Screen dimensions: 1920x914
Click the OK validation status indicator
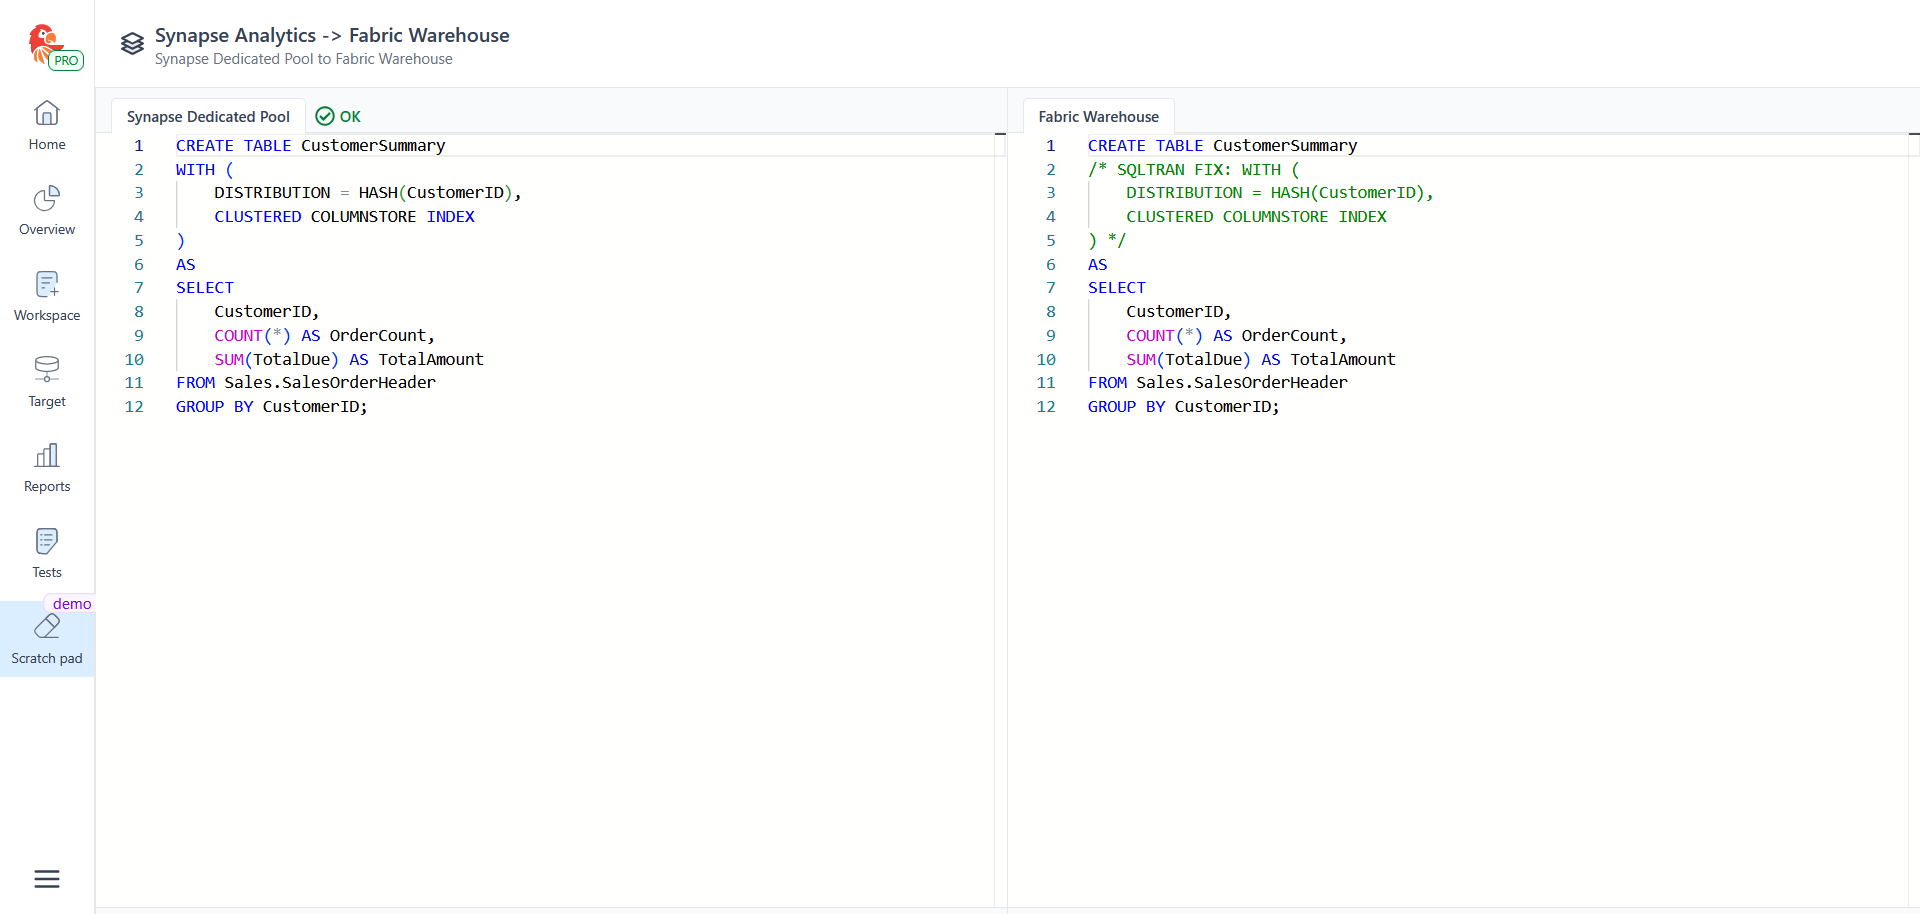(x=338, y=117)
